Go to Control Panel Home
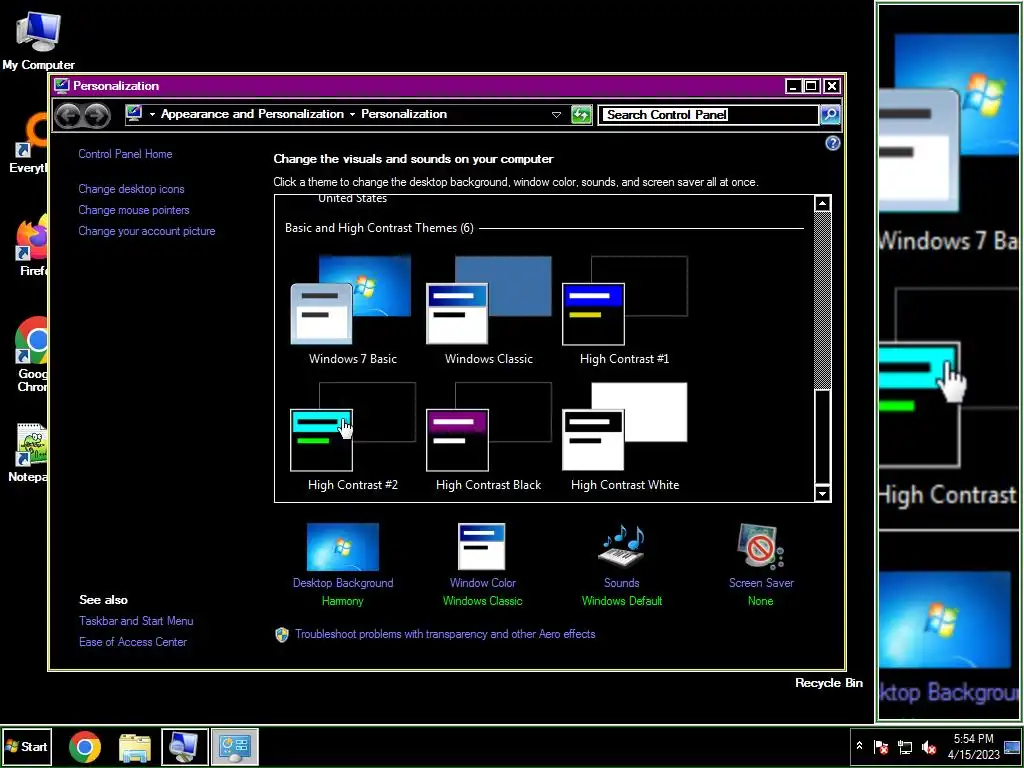Image resolution: width=1024 pixels, height=768 pixels. (125, 154)
